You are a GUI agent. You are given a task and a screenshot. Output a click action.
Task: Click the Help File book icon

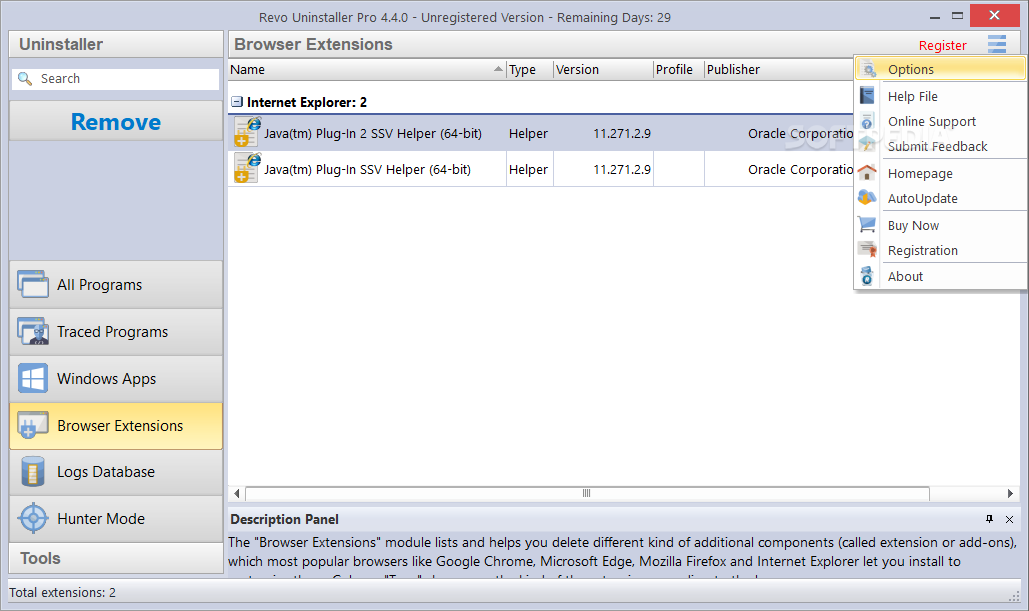[x=867, y=96]
